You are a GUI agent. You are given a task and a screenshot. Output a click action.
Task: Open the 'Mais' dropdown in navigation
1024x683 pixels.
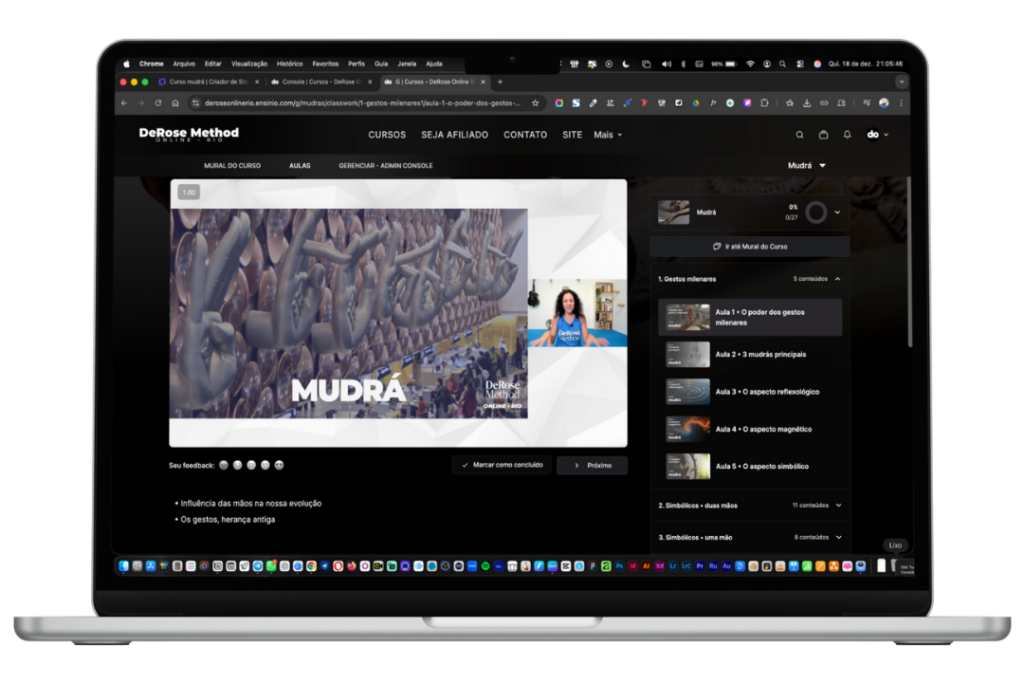[x=607, y=135]
